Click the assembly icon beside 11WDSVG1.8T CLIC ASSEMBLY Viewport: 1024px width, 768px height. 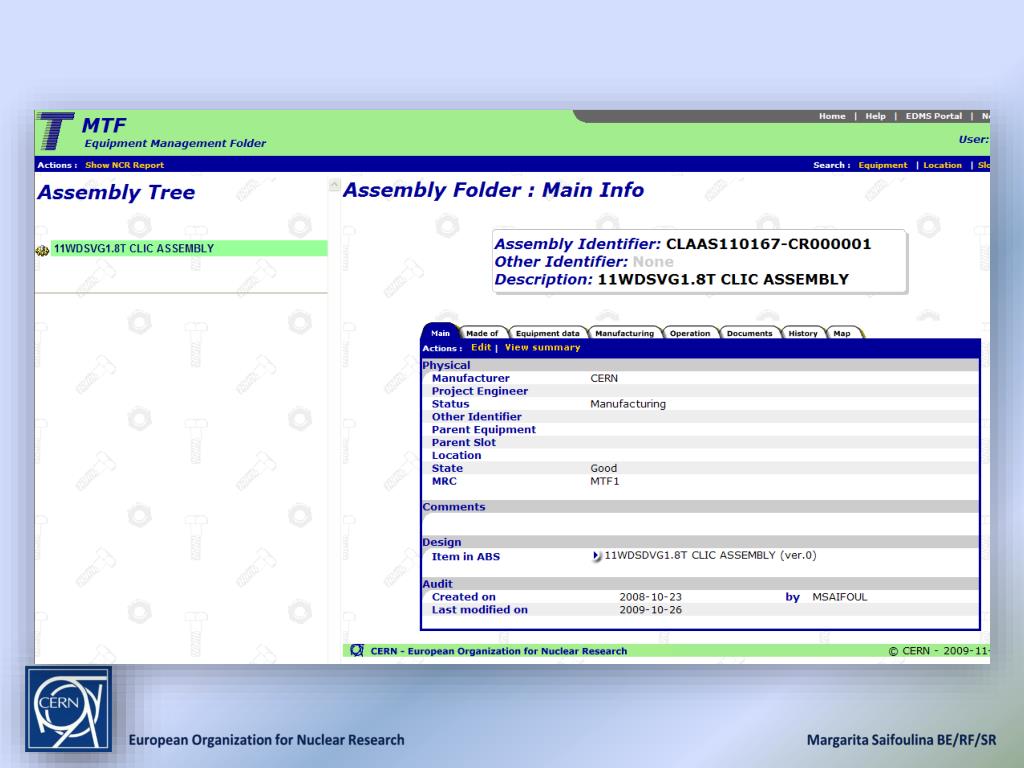[42, 250]
